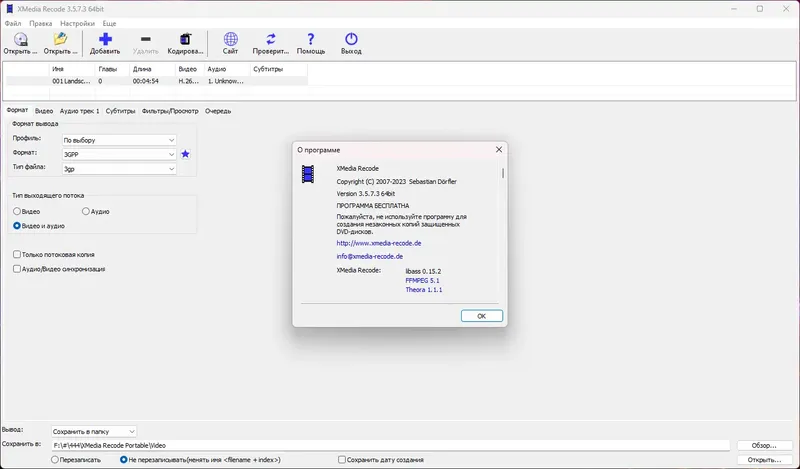Image resolution: width=800 pixels, height=469 pixels.
Task: Switch to the Субтитры tab
Action: 120,111
